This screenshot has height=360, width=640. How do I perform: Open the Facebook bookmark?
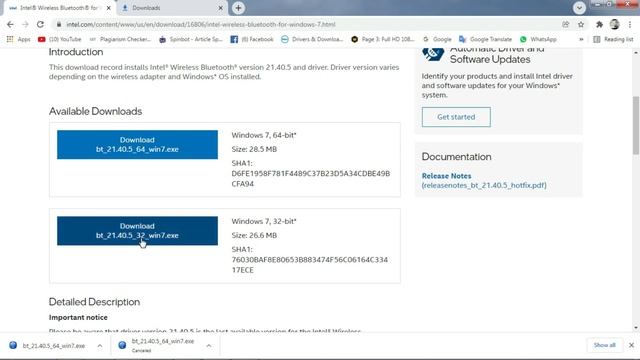coord(252,39)
